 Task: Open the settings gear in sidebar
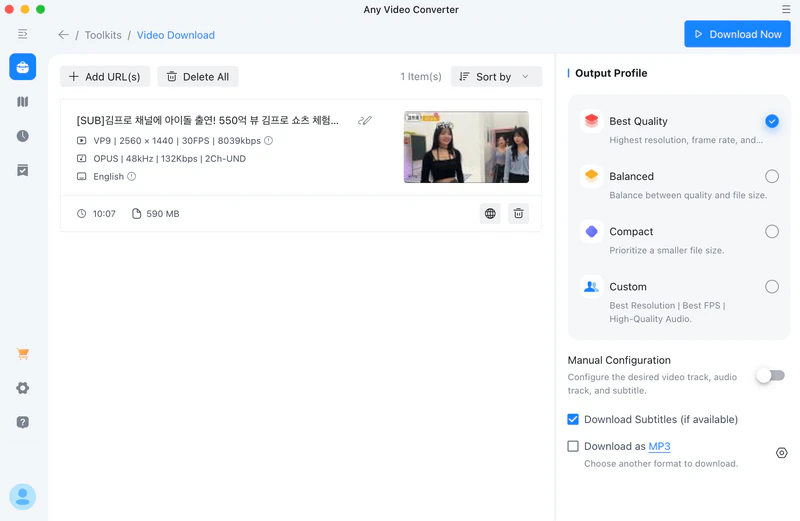click(22, 388)
